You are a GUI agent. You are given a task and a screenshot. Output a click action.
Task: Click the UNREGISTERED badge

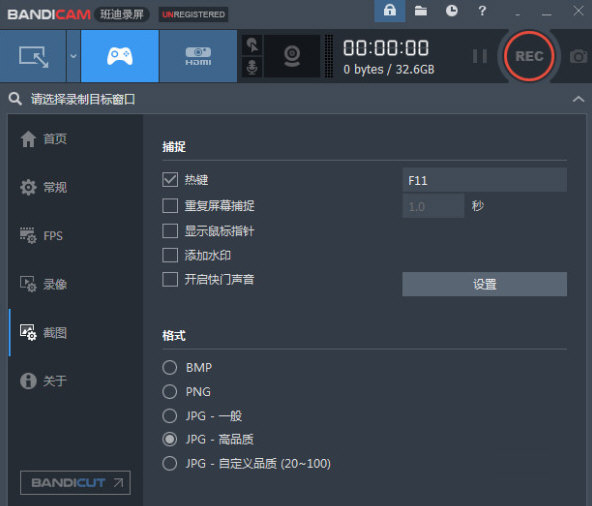pos(193,14)
